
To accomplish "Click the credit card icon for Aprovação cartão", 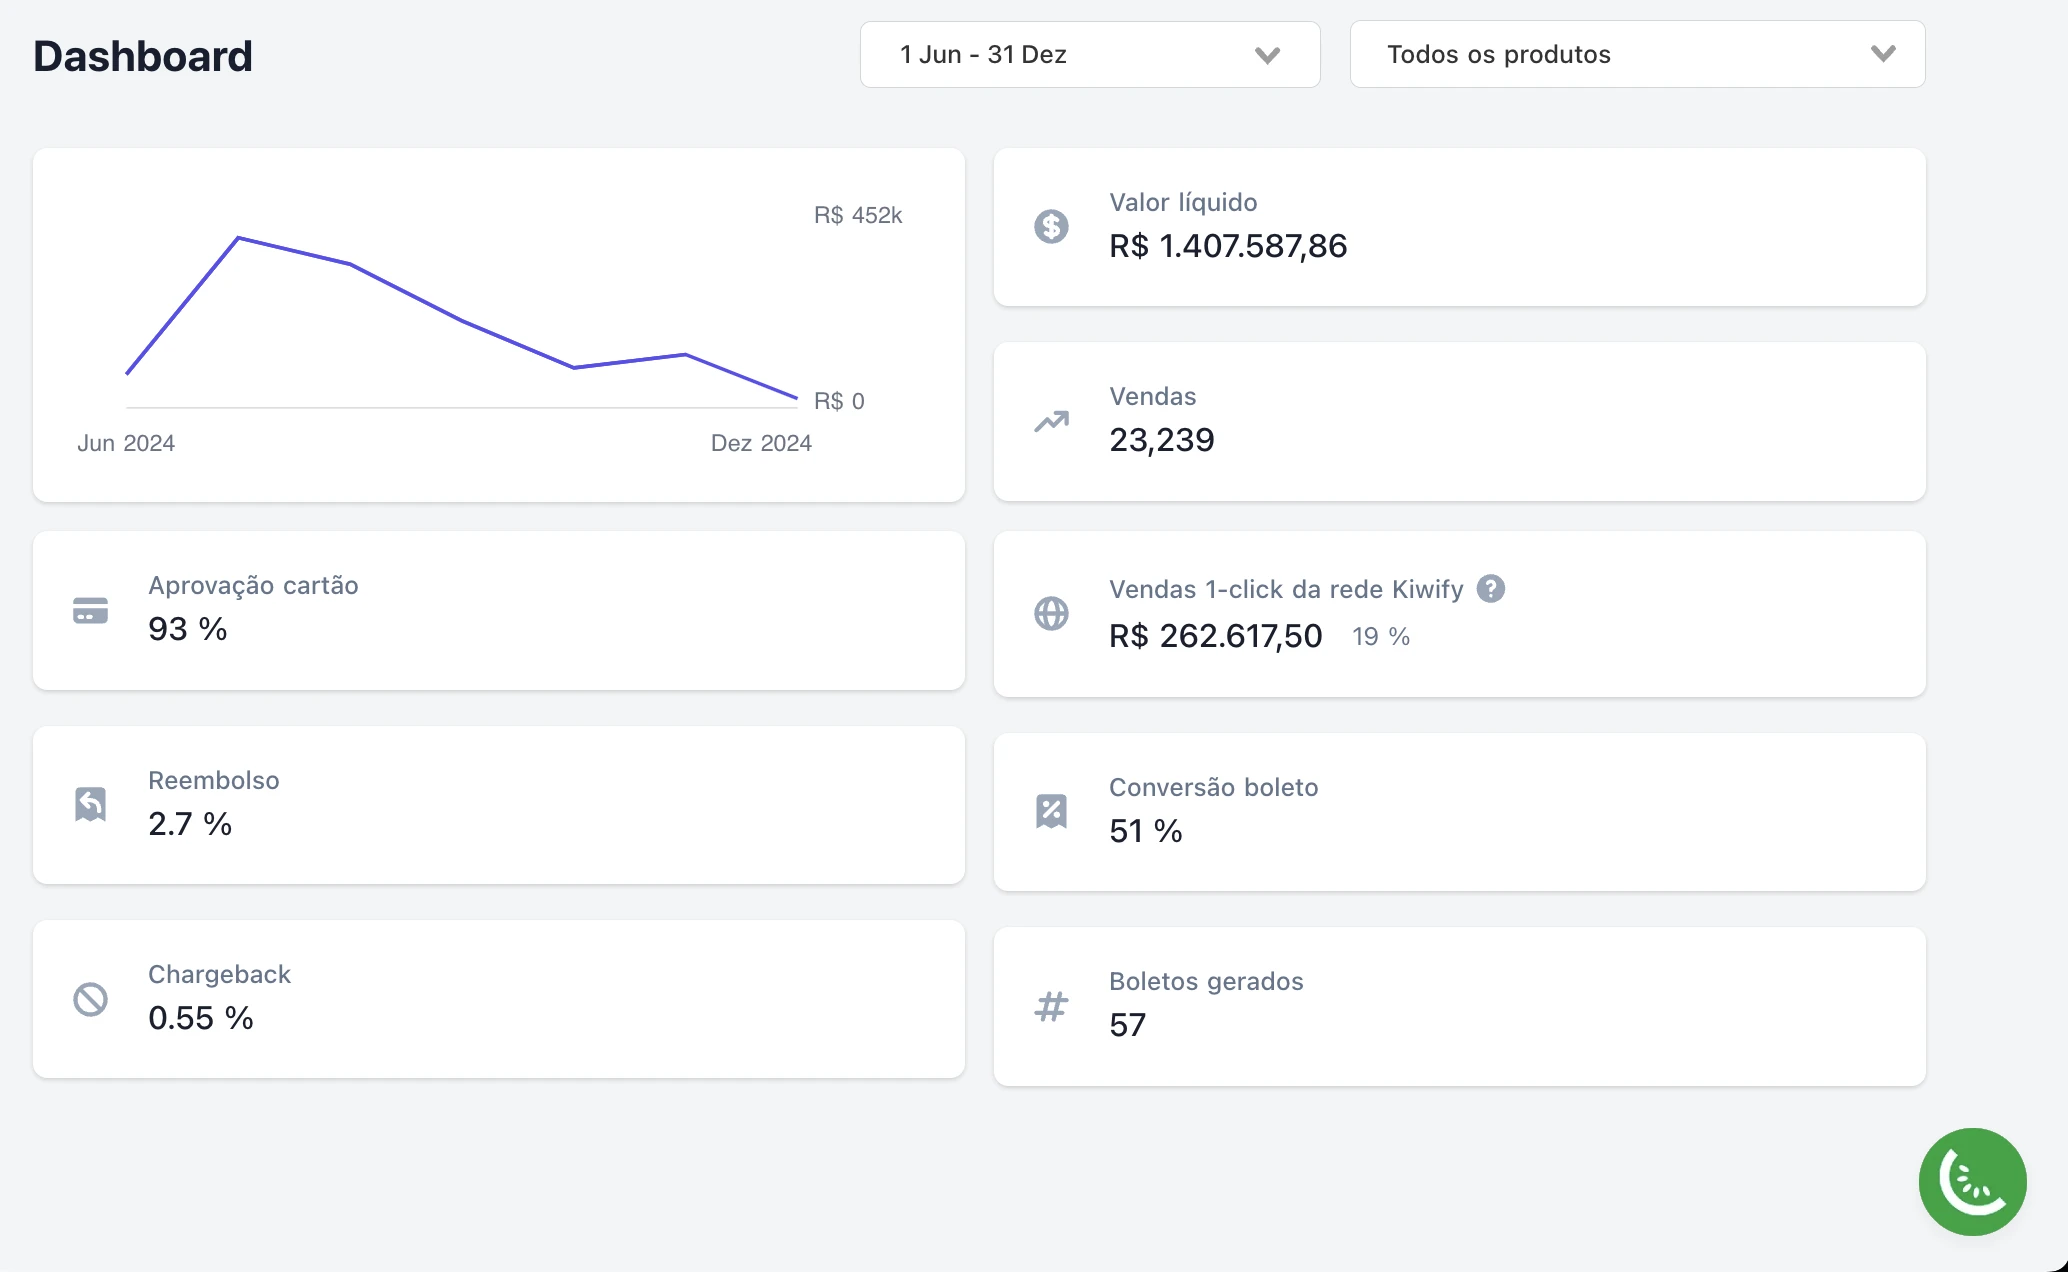I will [x=91, y=610].
